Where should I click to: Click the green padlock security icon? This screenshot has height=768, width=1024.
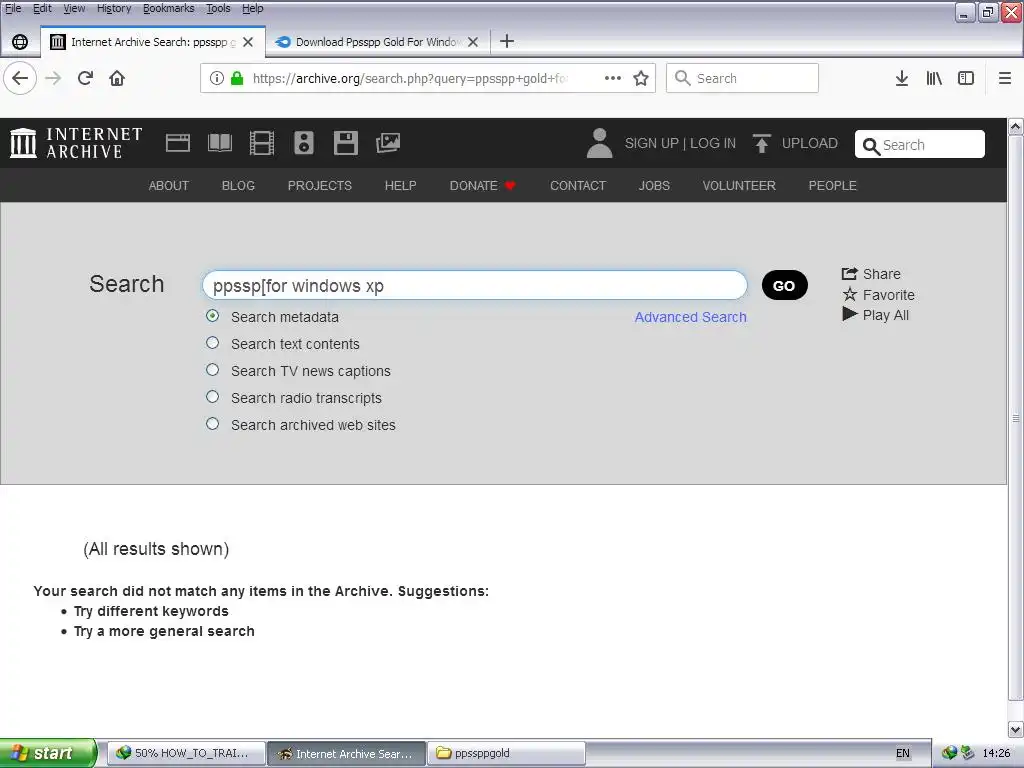237,78
